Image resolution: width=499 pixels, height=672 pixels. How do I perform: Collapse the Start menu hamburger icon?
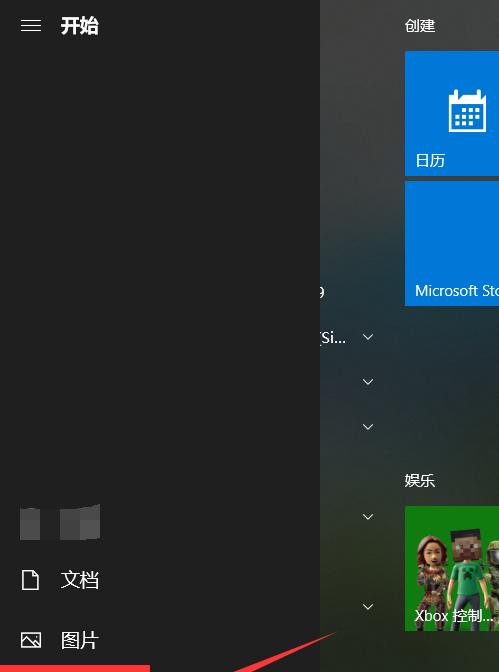point(31,26)
